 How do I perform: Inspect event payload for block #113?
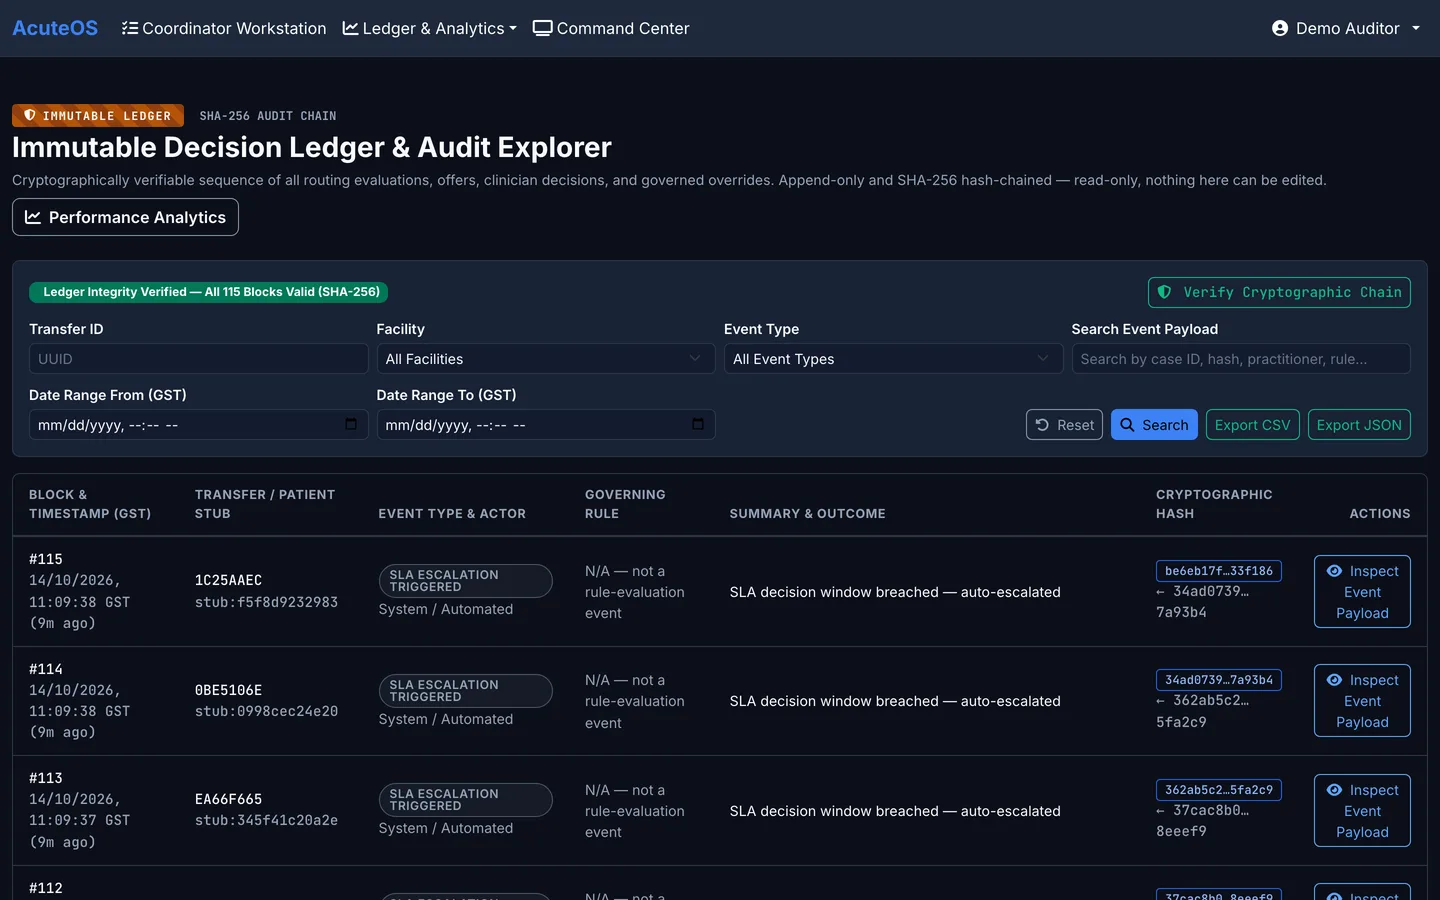(x=1362, y=811)
